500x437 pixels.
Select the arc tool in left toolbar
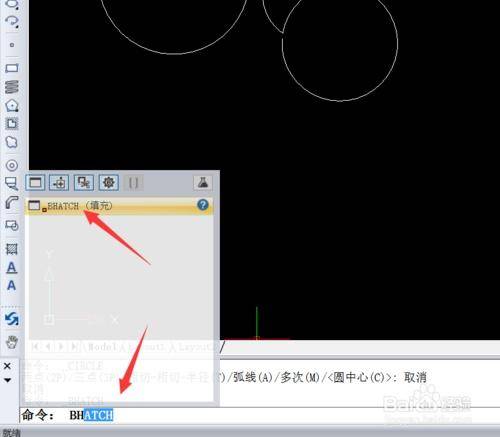12,21
